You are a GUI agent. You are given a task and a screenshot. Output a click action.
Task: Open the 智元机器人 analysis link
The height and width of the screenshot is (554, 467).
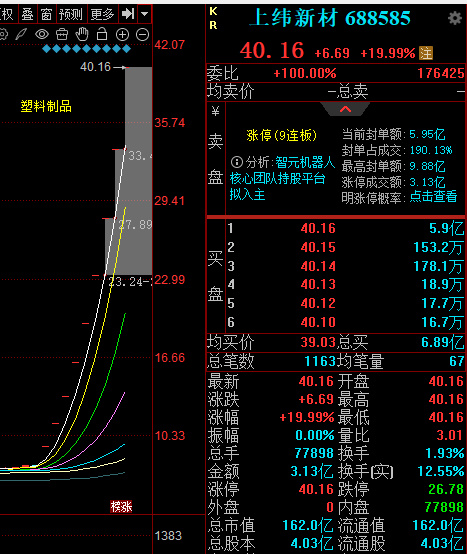(305, 162)
